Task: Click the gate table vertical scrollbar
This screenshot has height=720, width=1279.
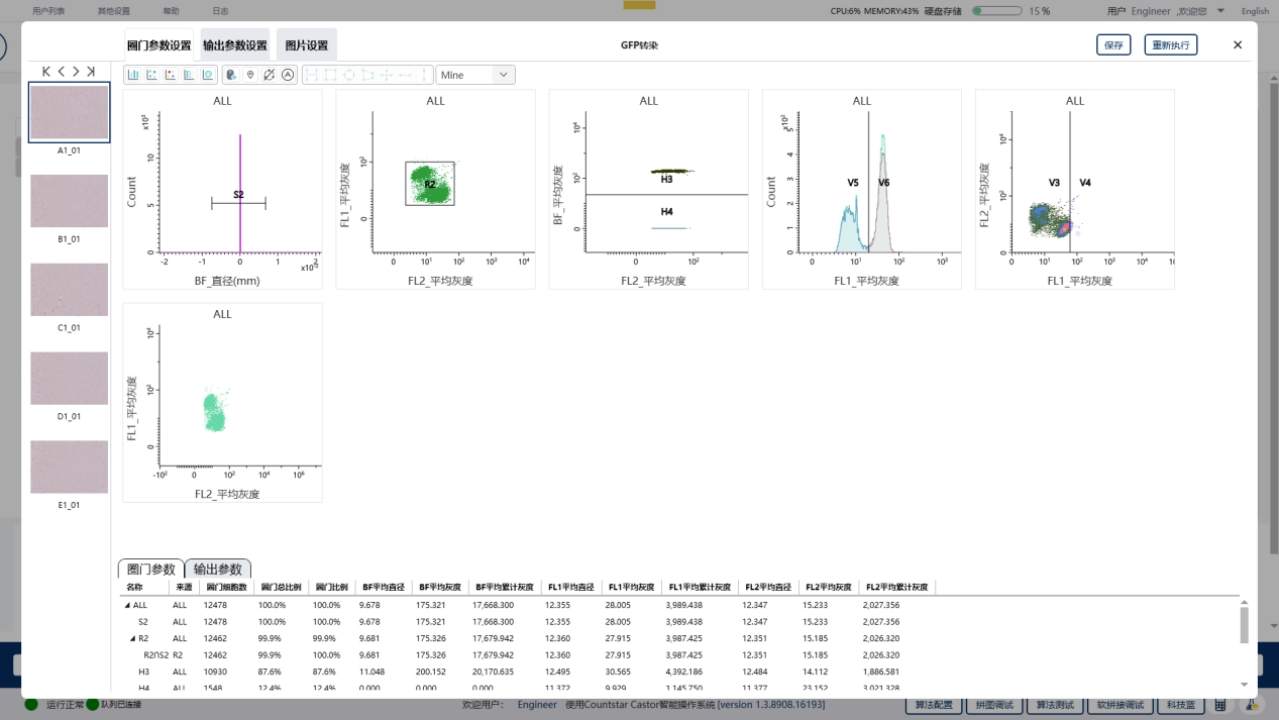Action: point(1244,625)
